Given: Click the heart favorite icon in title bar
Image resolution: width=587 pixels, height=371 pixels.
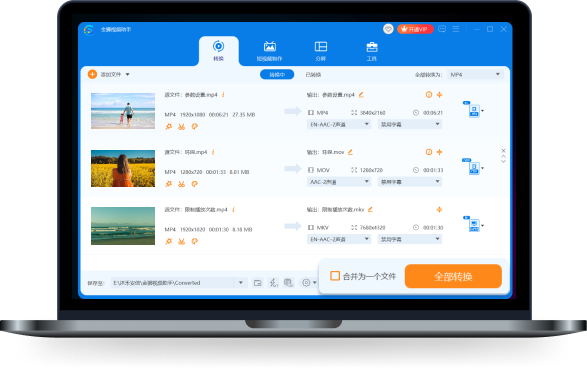Looking at the screenshot, I should (388, 29).
